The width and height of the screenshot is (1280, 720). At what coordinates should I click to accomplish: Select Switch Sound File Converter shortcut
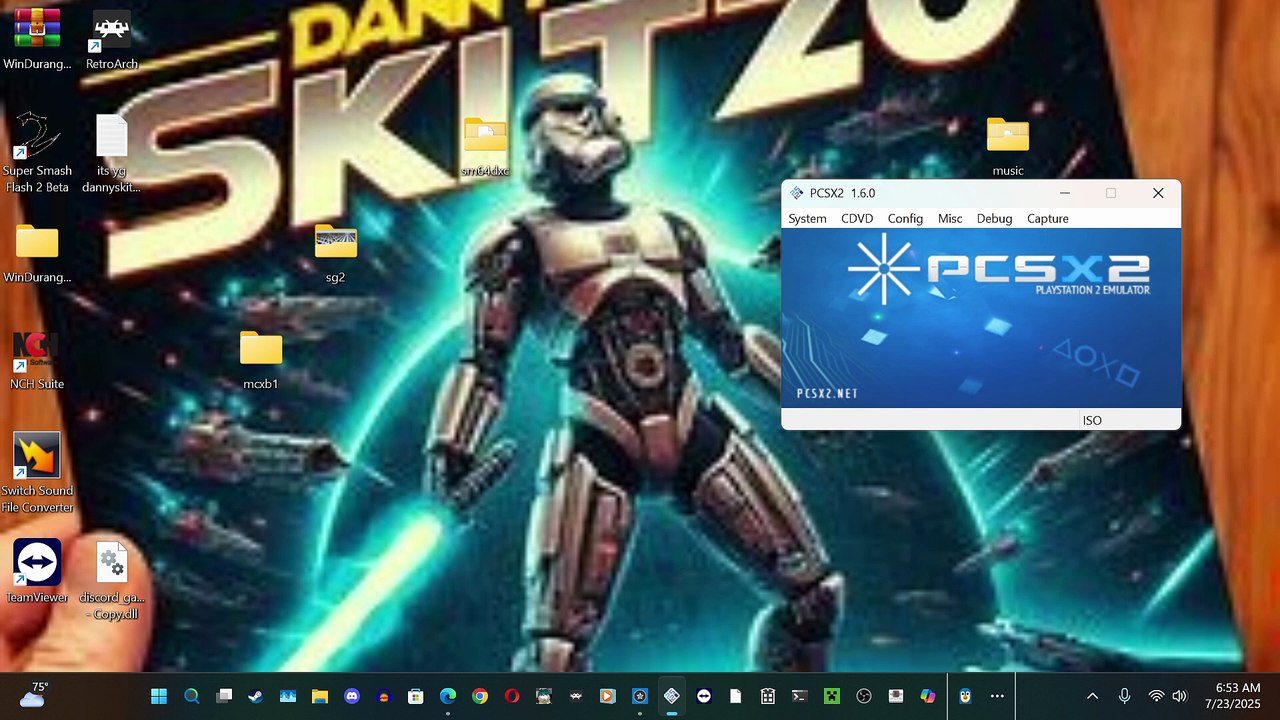(x=37, y=472)
